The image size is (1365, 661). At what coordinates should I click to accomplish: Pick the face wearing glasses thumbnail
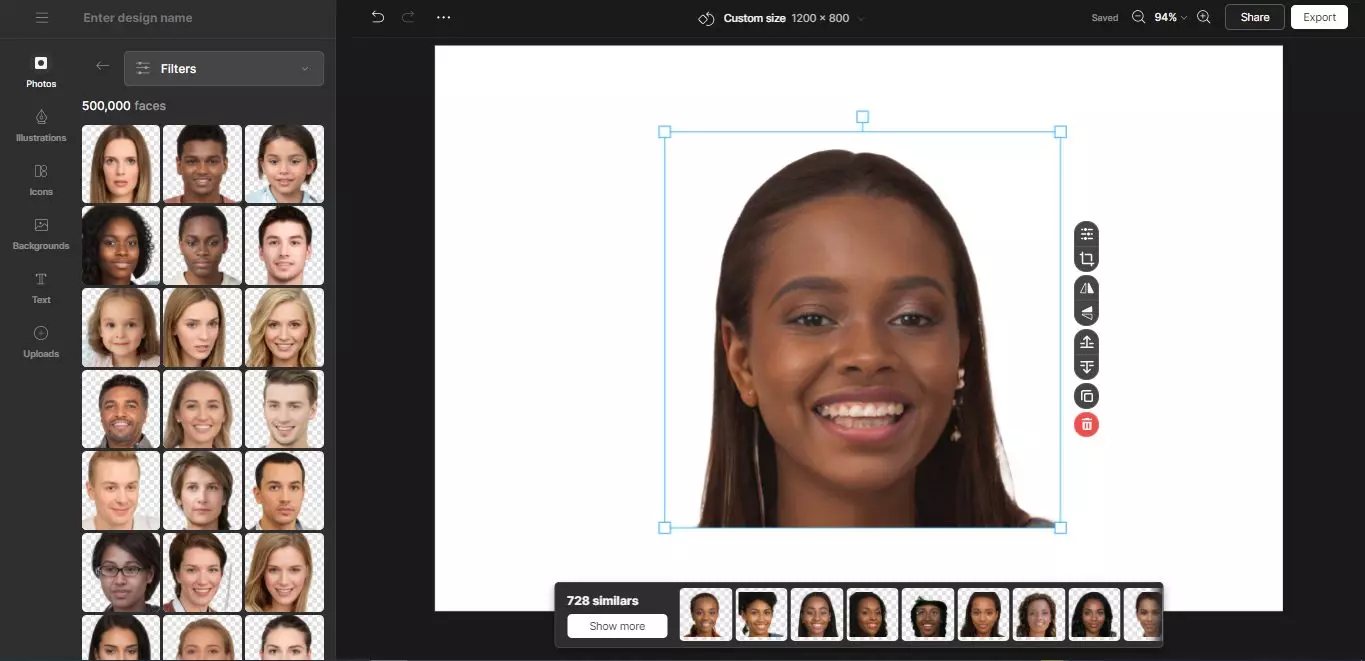121,572
